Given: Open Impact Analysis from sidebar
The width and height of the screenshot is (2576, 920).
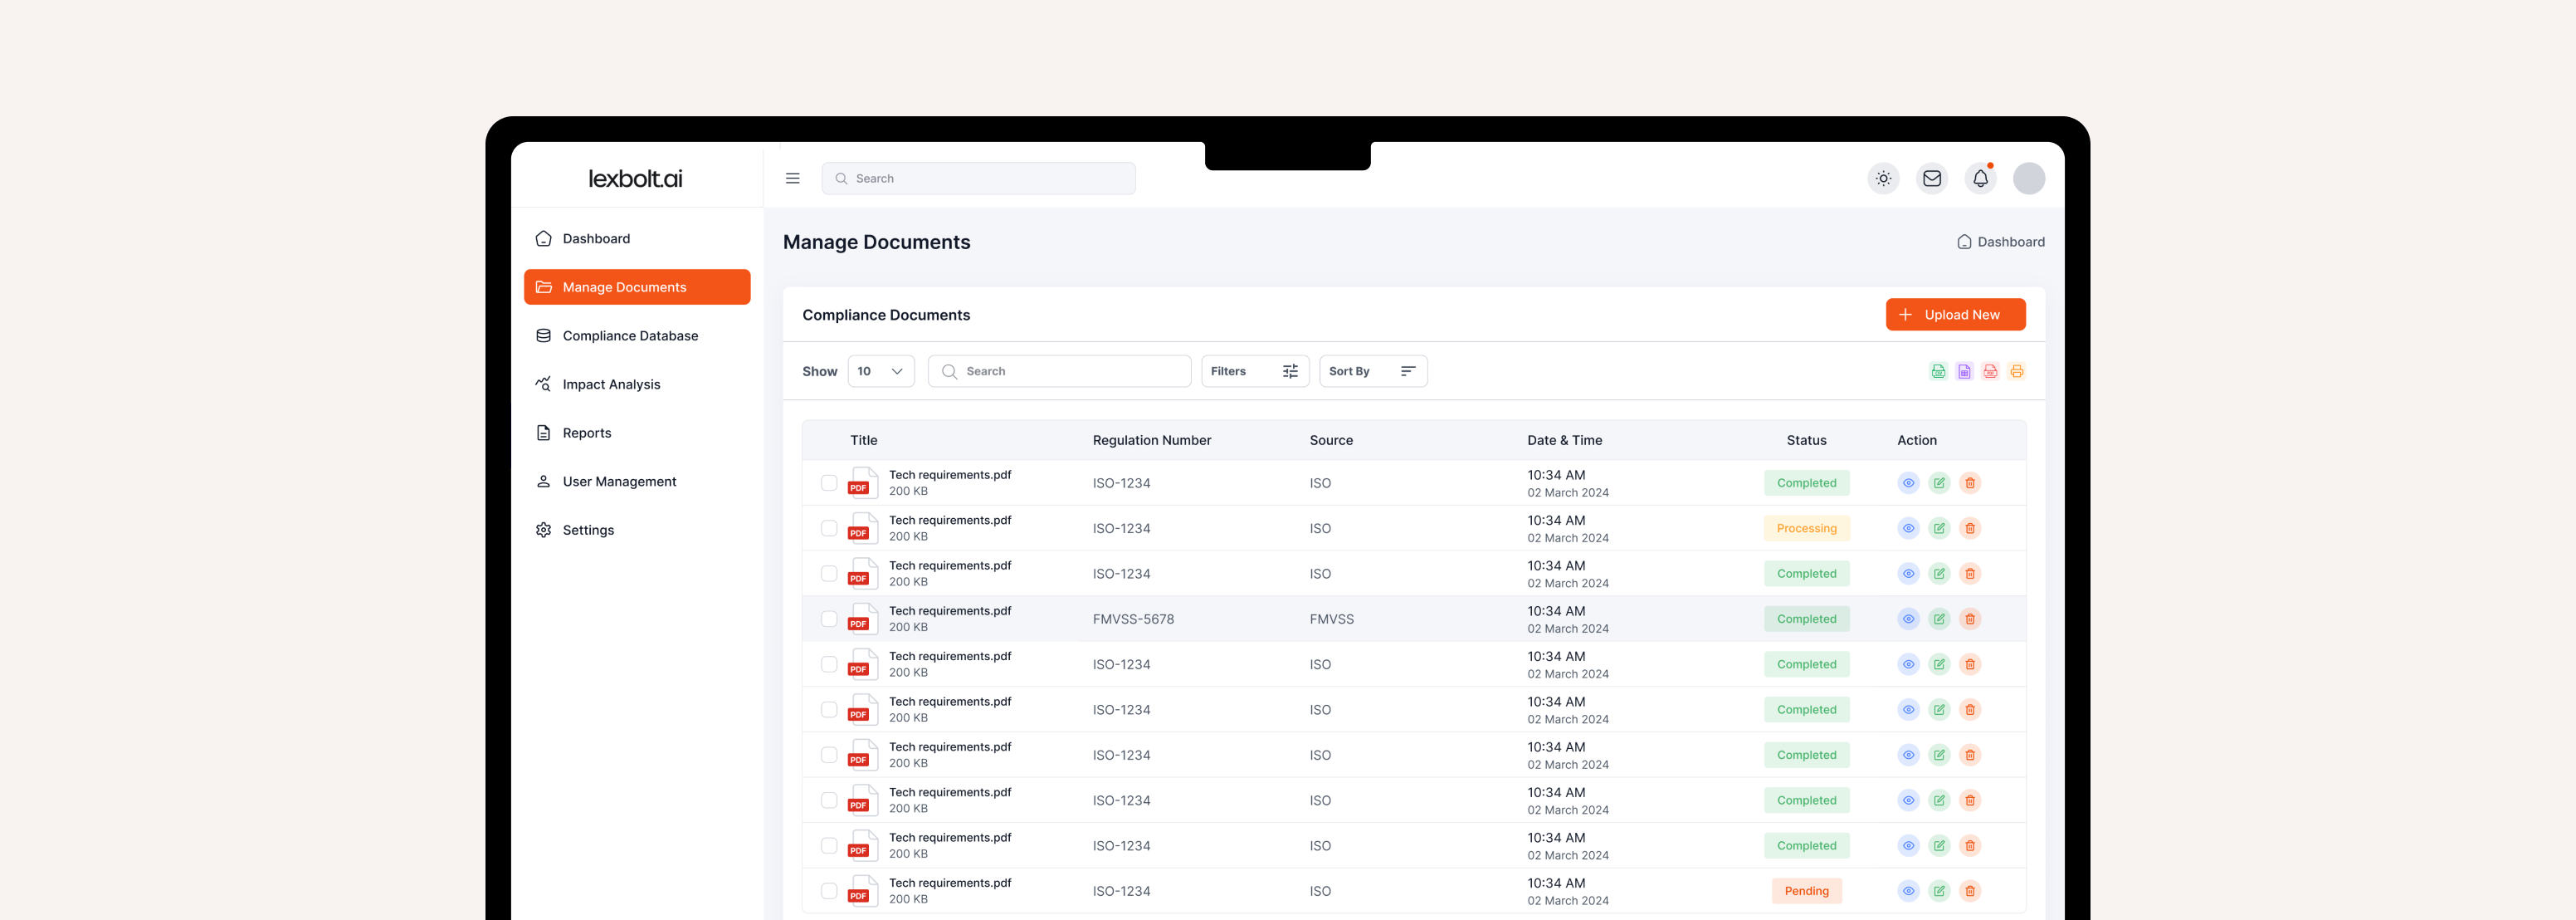Looking at the screenshot, I should coord(610,384).
